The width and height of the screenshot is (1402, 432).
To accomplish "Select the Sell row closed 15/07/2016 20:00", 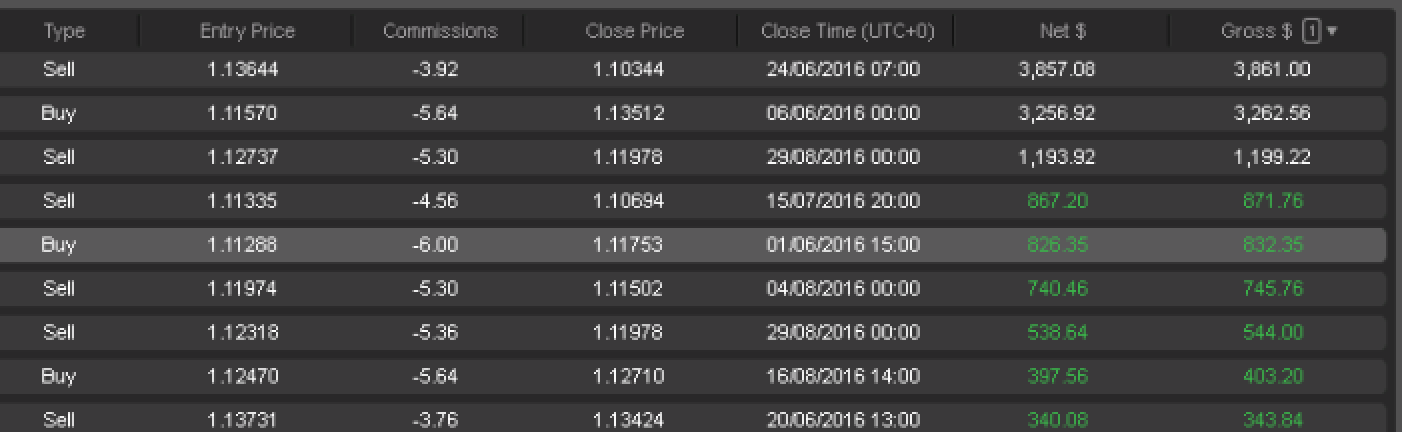I will coord(692,201).
